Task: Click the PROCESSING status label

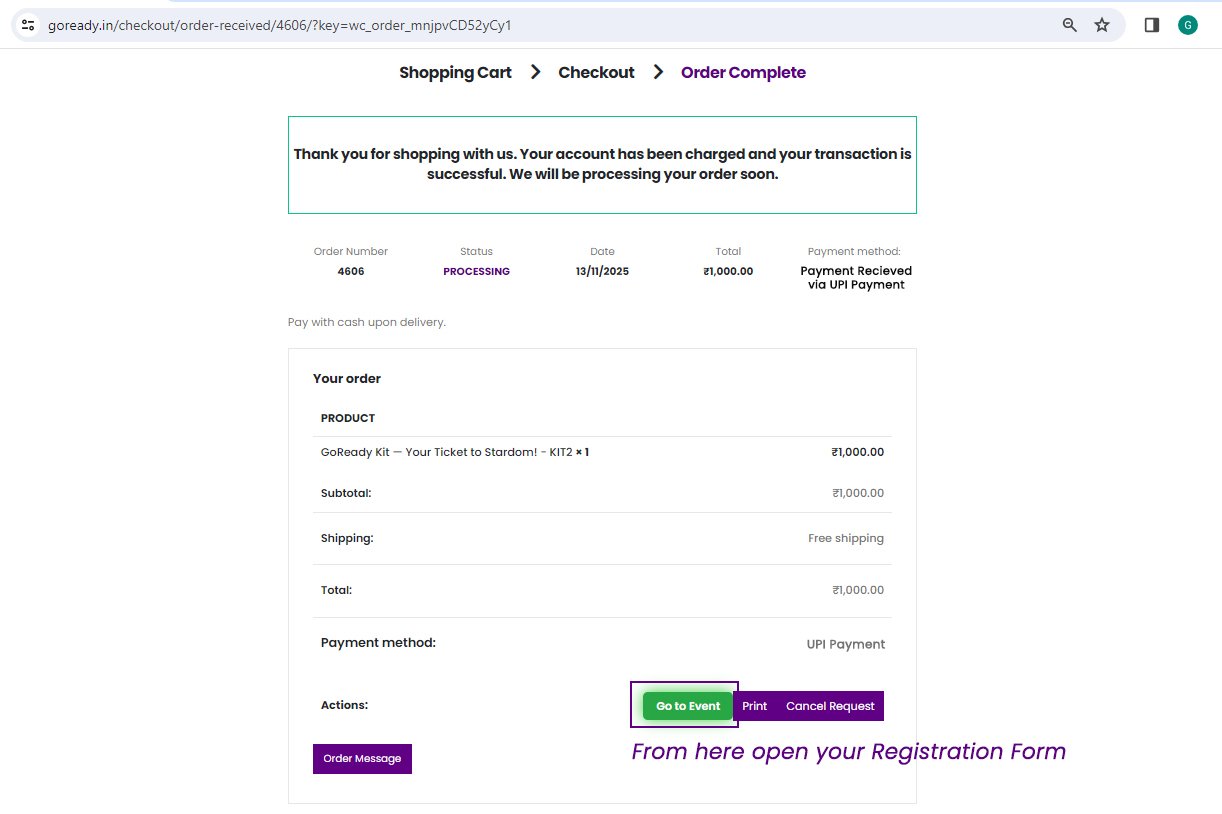Action: click(476, 271)
